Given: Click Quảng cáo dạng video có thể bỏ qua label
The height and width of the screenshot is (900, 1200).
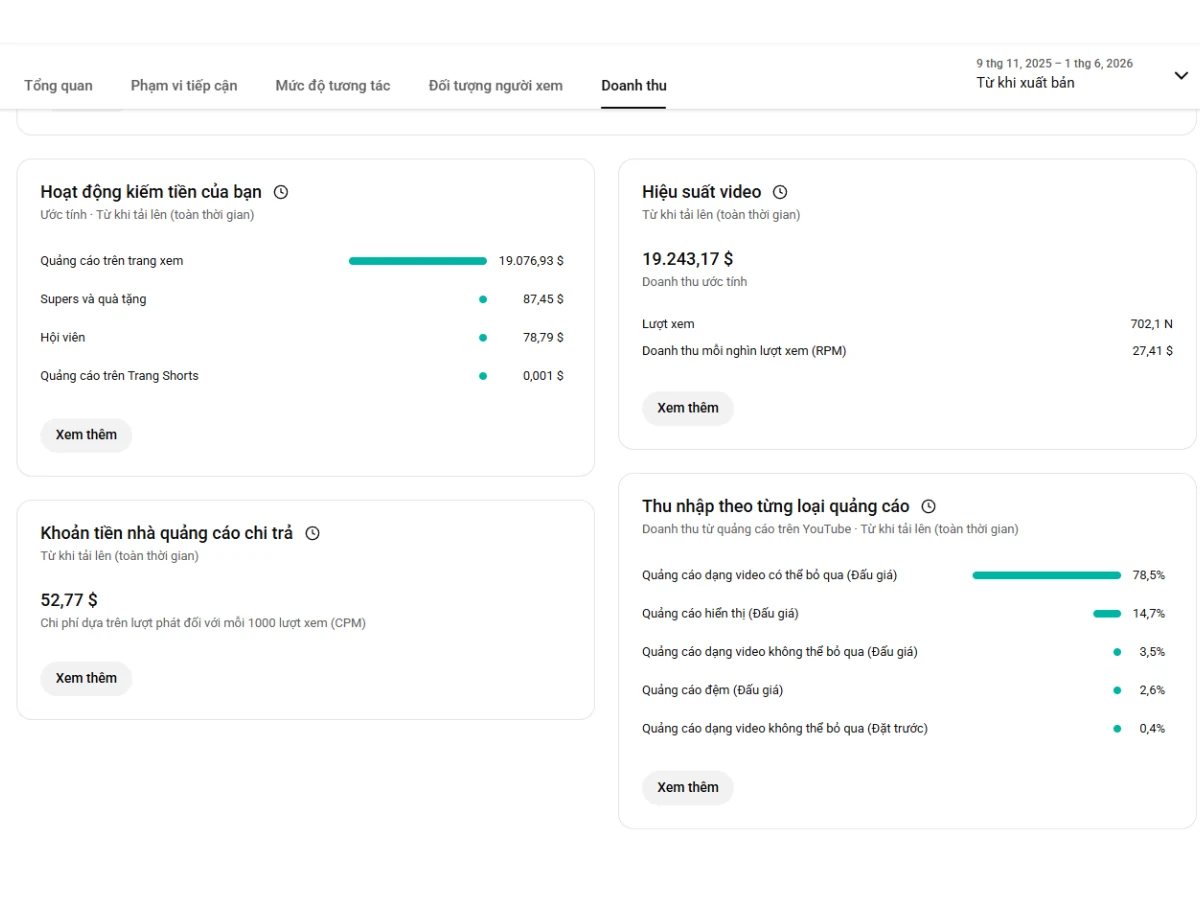Looking at the screenshot, I should 769,575.
